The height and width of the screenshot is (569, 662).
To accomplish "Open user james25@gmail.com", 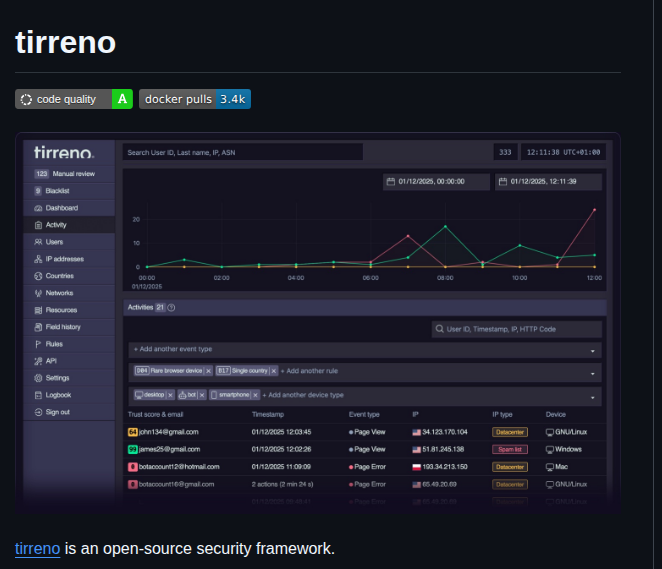I will click(169, 449).
